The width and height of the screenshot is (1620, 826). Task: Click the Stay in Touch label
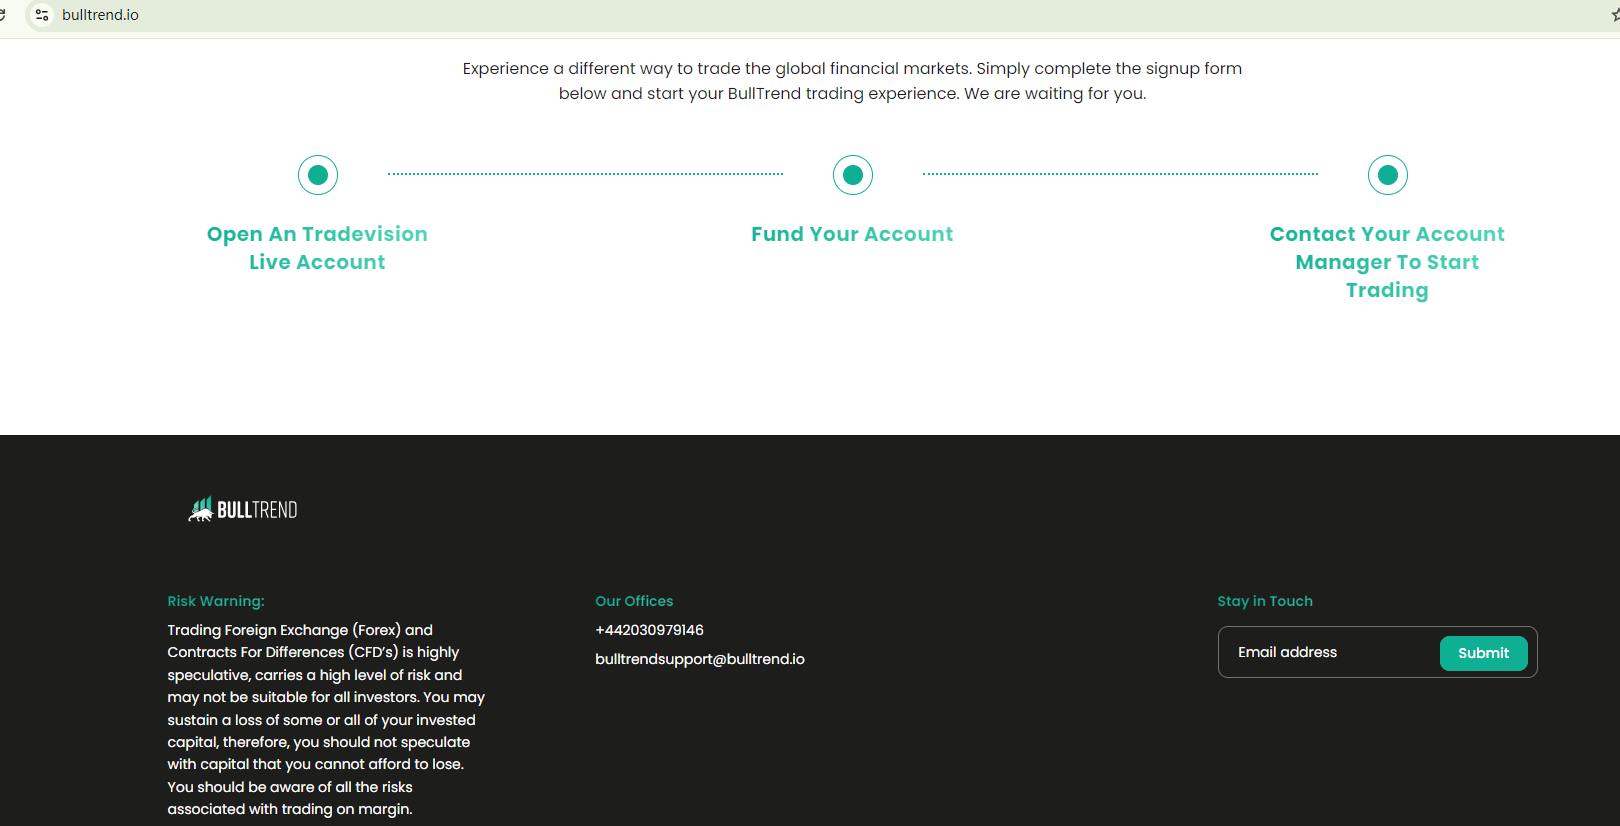click(x=1265, y=601)
